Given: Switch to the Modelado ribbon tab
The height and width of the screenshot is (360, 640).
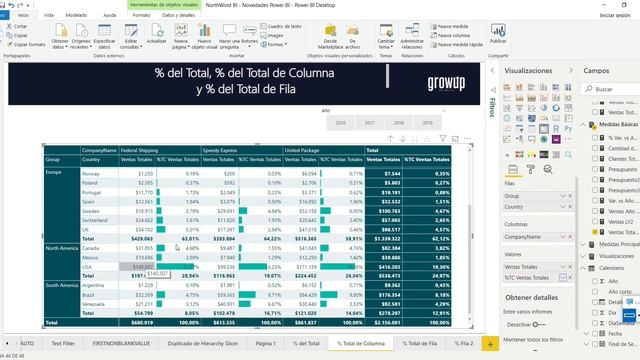Looking at the screenshot, I should click(x=76, y=15).
